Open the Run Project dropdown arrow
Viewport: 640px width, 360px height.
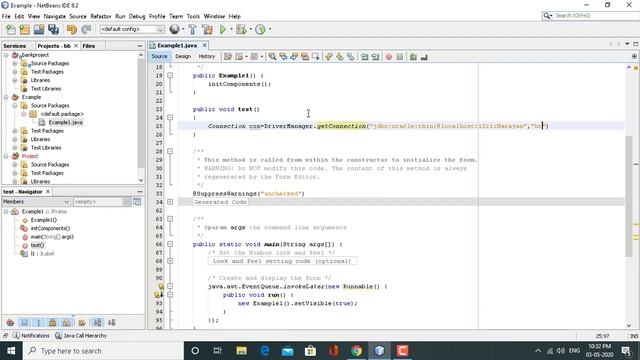point(231,29)
